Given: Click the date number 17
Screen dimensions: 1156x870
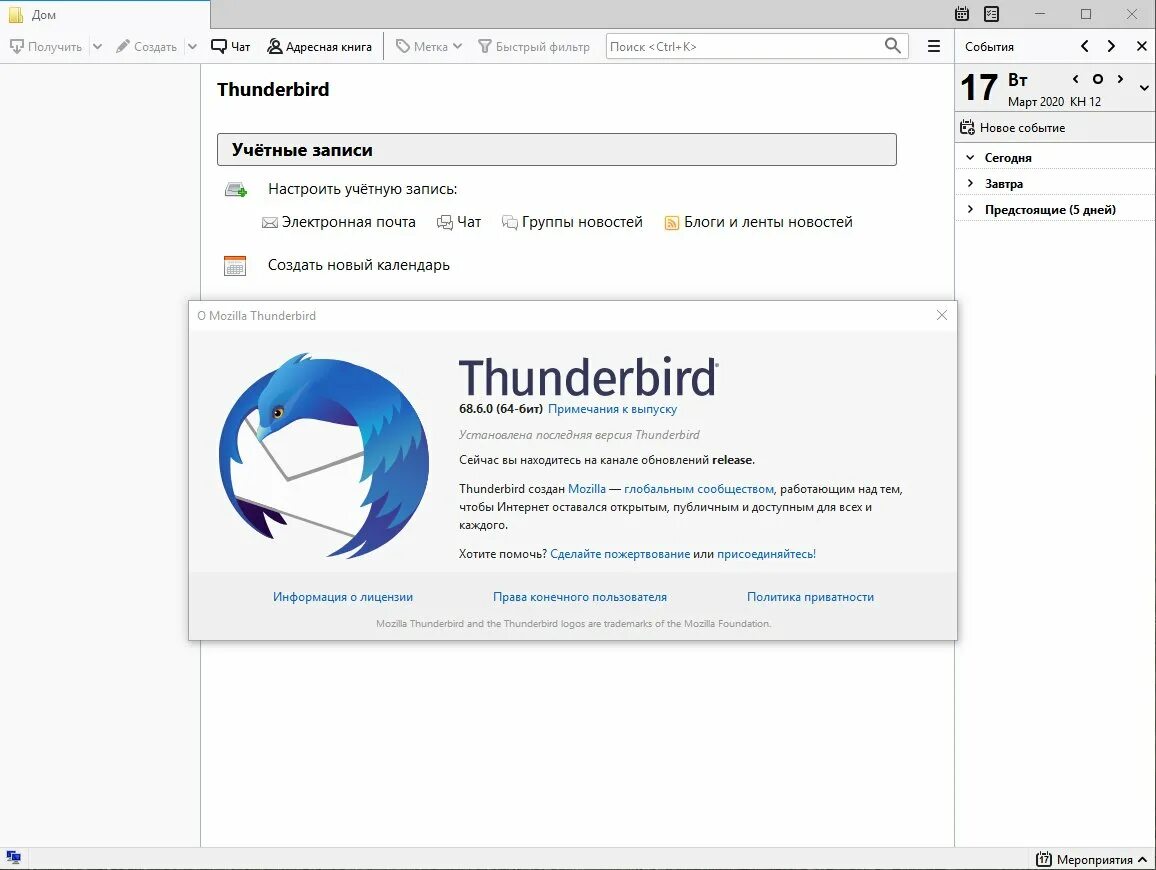Looking at the screenshot, I should 979,88.
